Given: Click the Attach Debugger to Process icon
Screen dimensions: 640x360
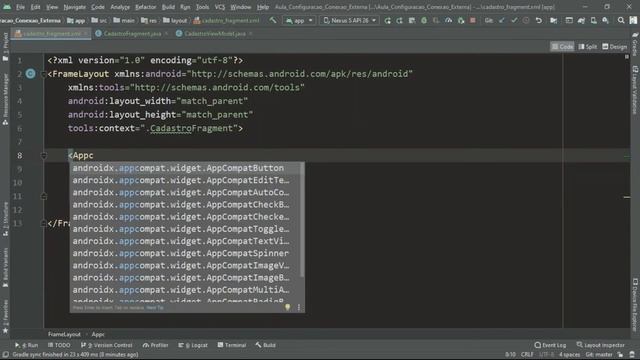Looking at the screenshot, I should pyautogui.click(x=460, y=20).
